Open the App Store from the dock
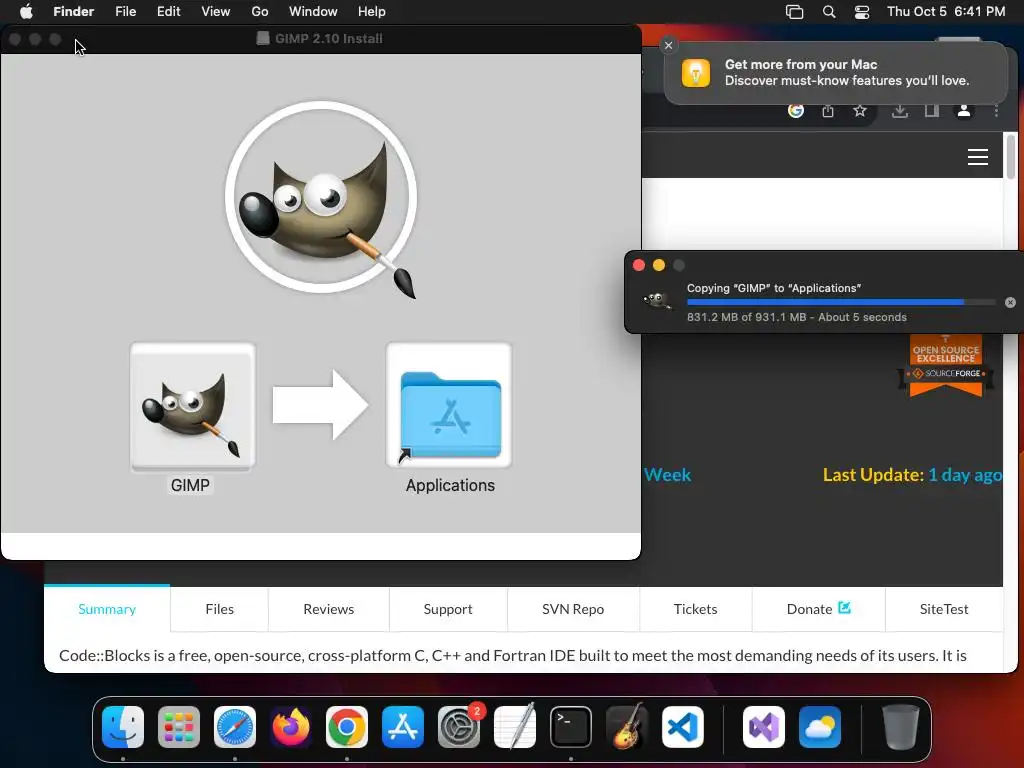Viewport: 1024px width, 768px height. [x=403, y=727]
